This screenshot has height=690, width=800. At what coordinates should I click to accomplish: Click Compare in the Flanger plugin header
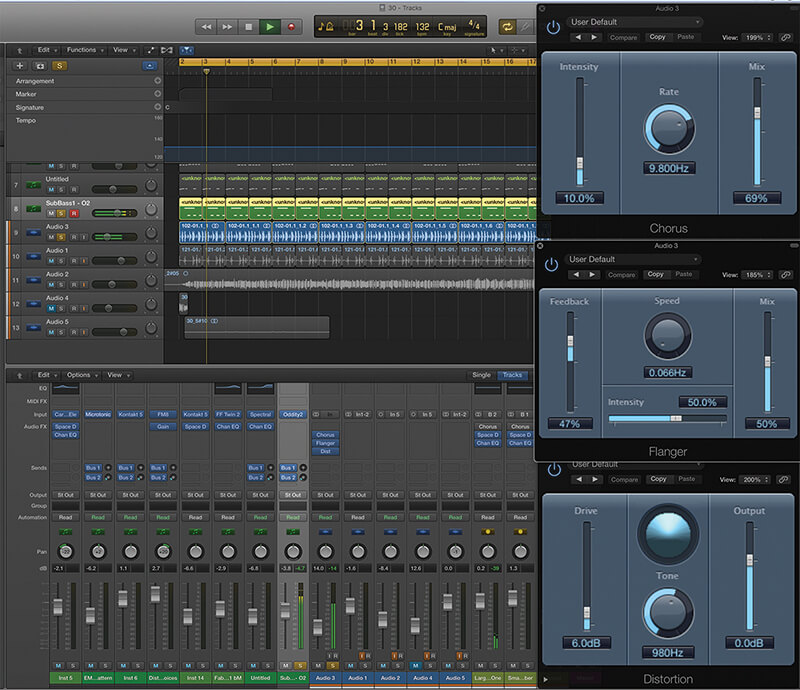coord(623,275)
